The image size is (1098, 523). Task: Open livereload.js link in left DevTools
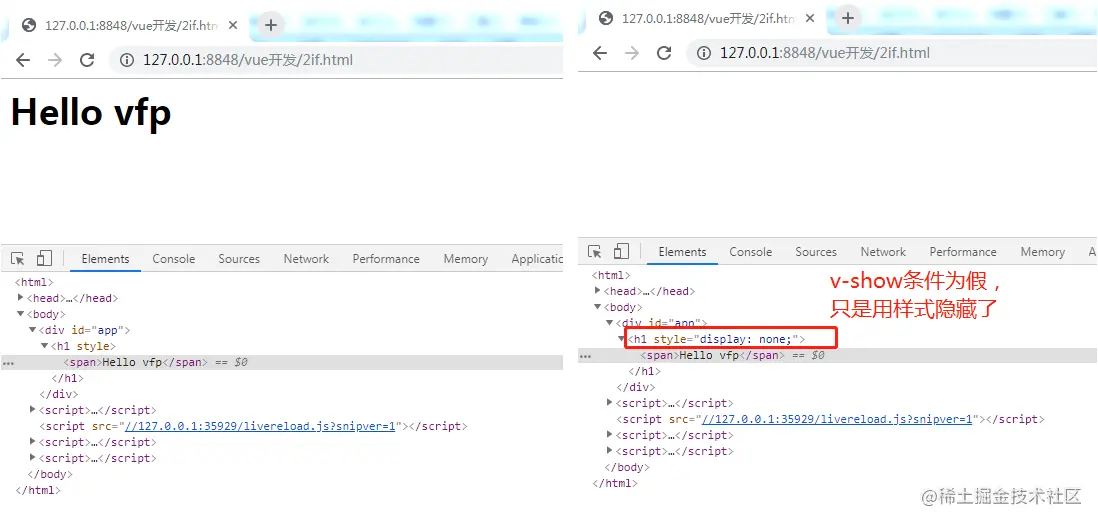pyautogui.click(x=260, y=426)
